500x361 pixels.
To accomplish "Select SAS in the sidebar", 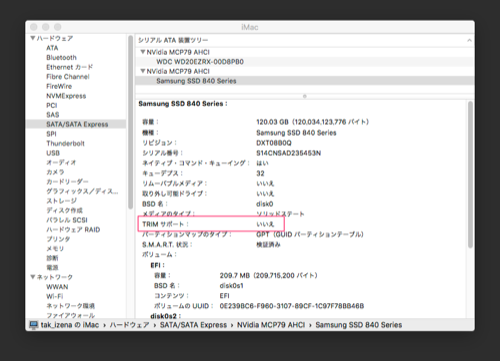I will pos(53,115).
